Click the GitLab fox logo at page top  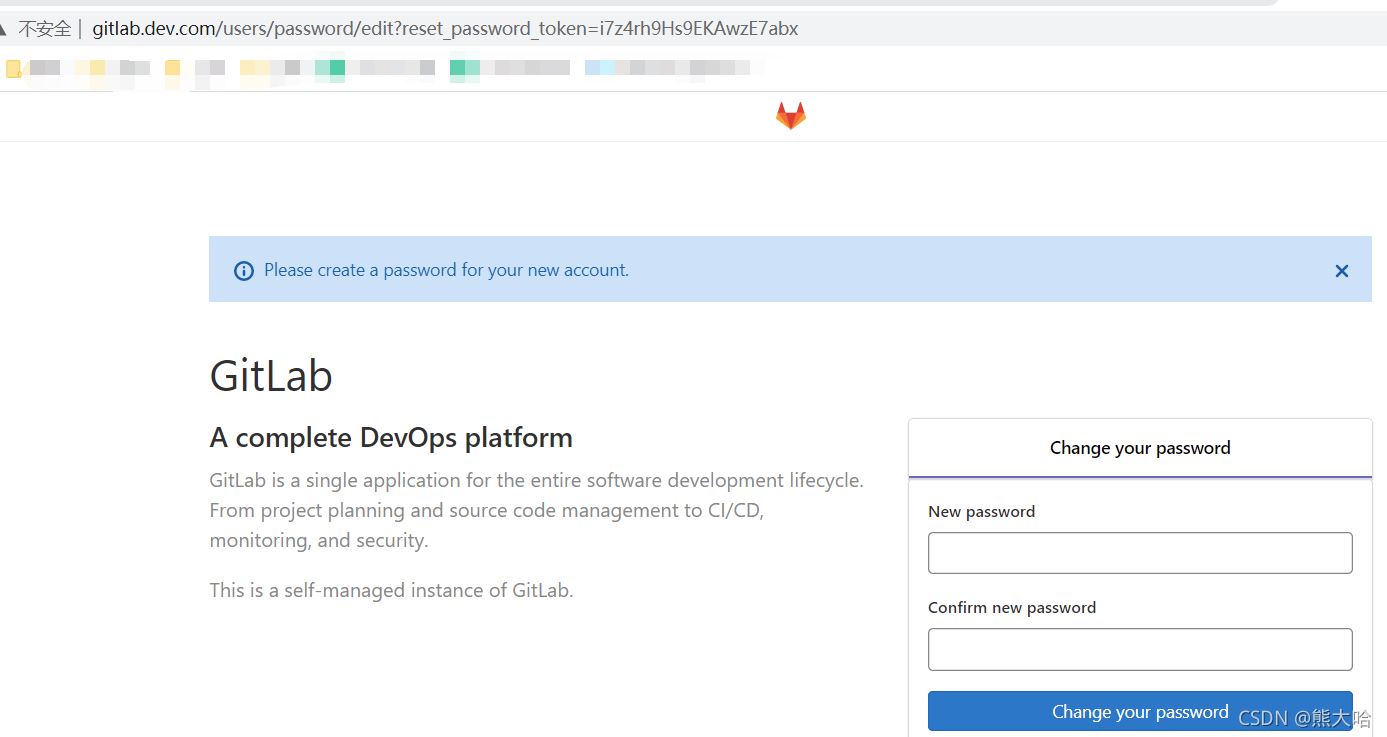pos(790,115)
